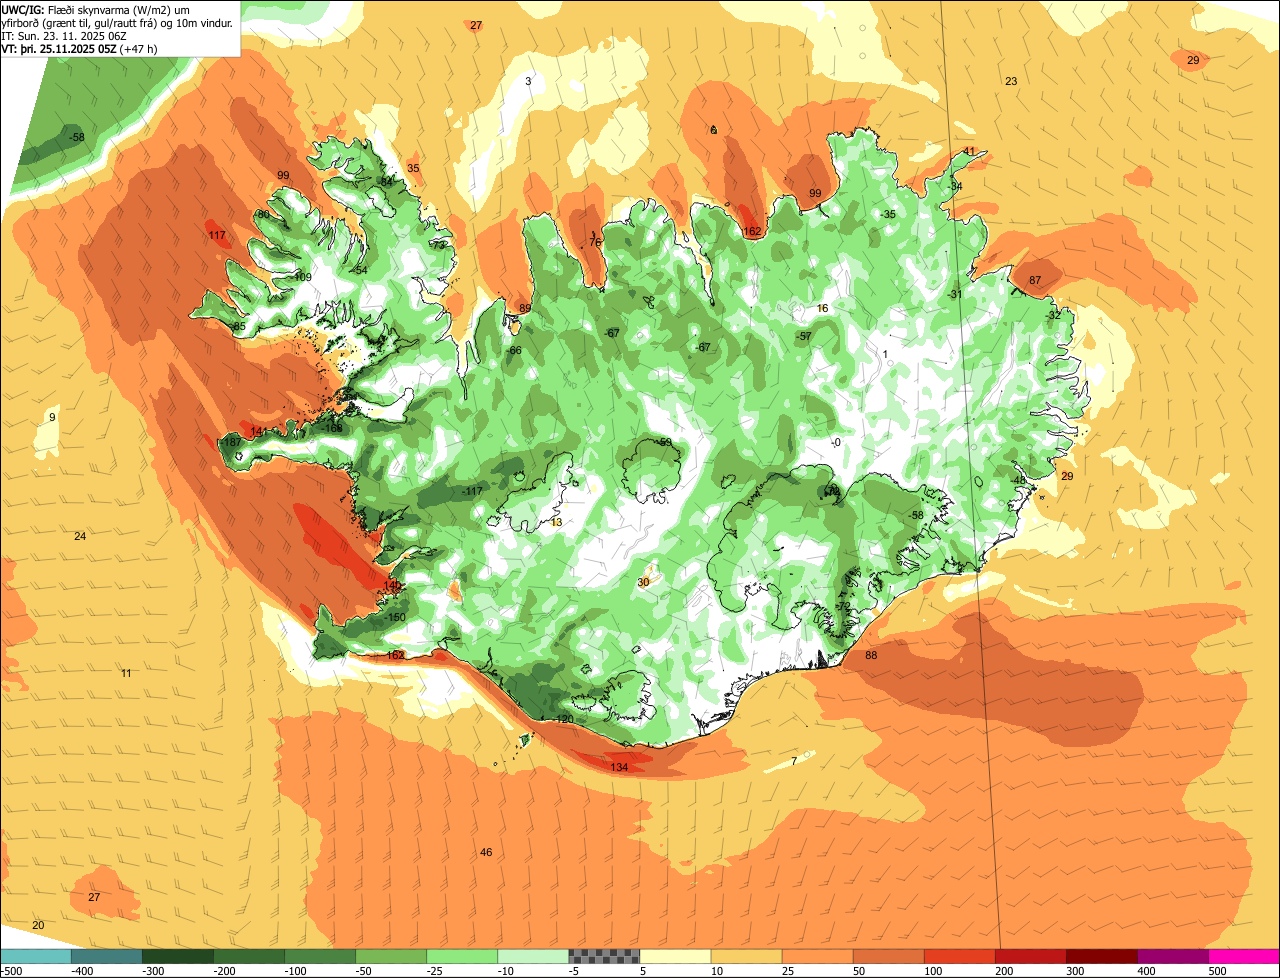
Task: Click the value 134 off the south coast
Action: pos(619,767)
